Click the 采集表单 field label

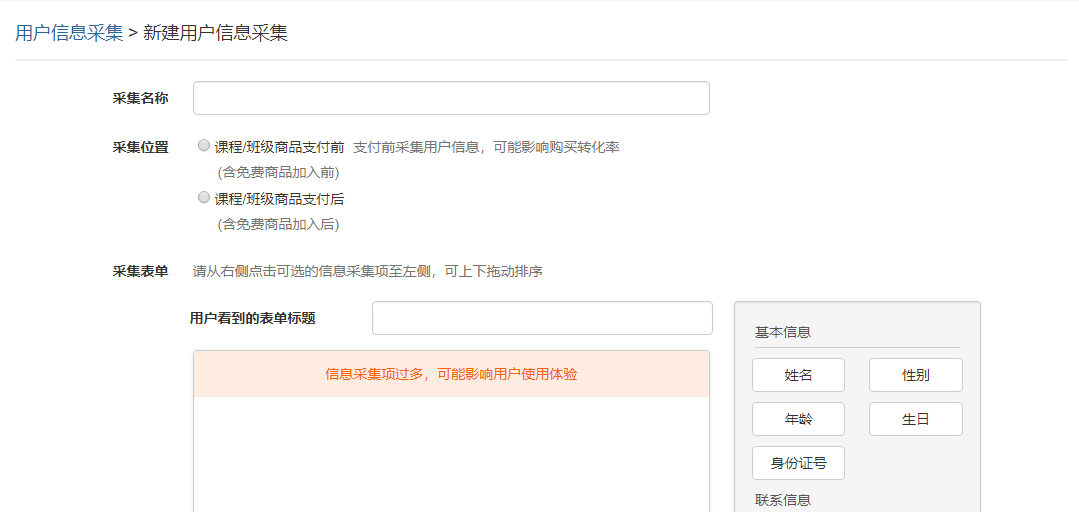tap(140, 271)
